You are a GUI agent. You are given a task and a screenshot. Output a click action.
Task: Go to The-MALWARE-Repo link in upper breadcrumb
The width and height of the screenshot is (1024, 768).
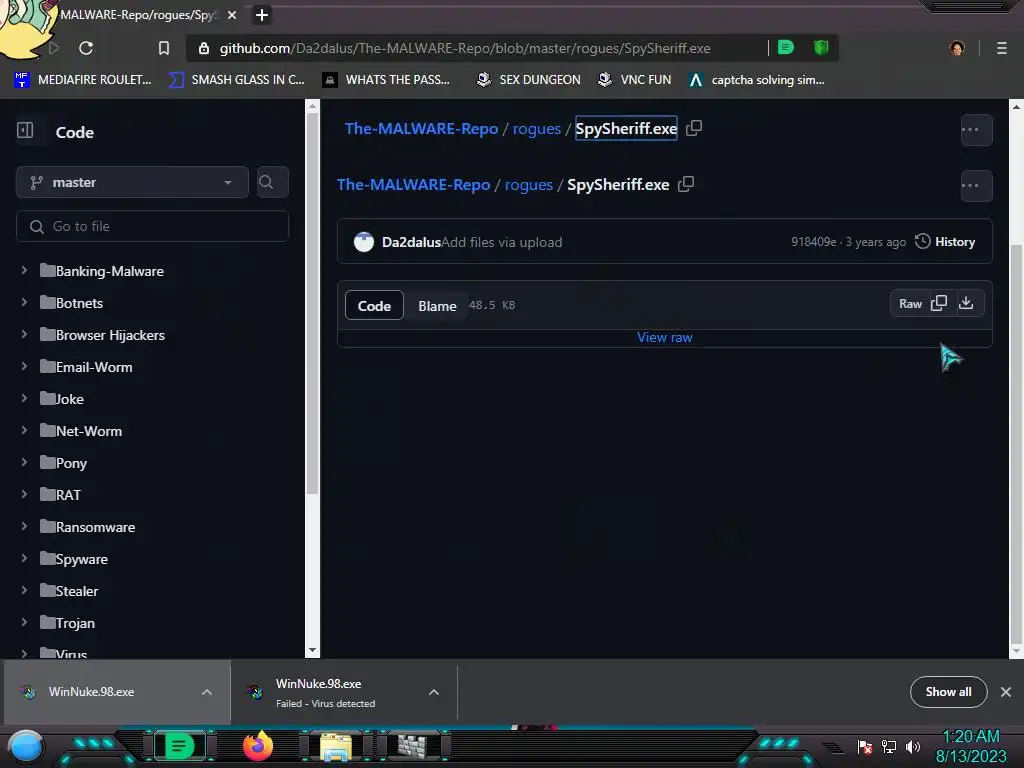tap(421, 129)
